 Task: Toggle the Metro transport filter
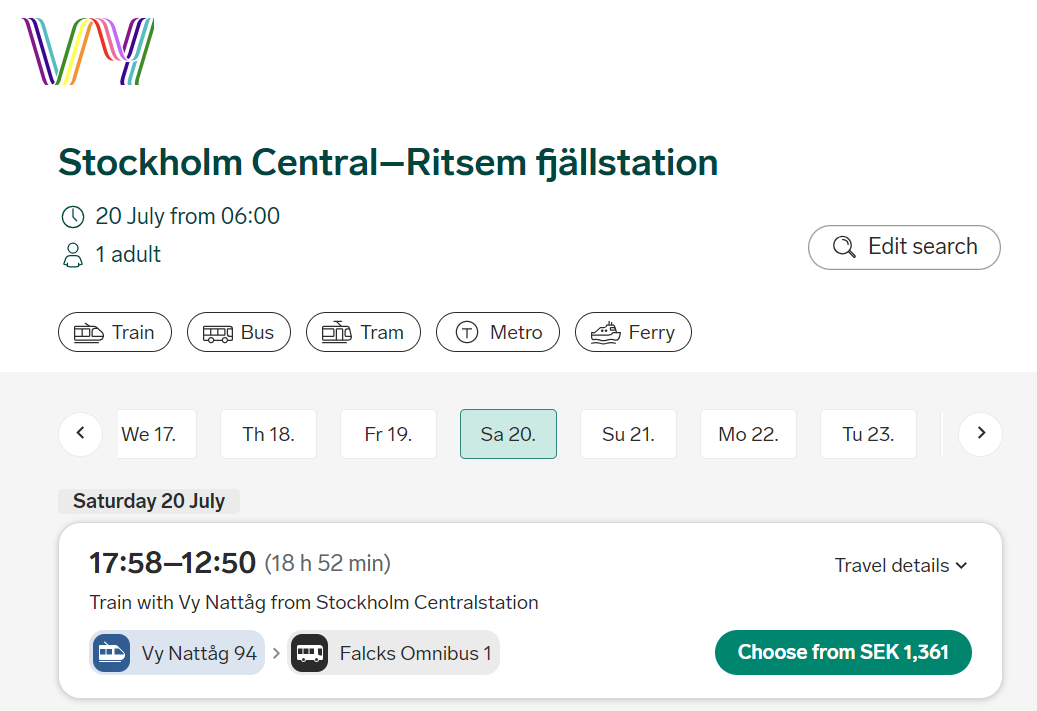point(498,332)
